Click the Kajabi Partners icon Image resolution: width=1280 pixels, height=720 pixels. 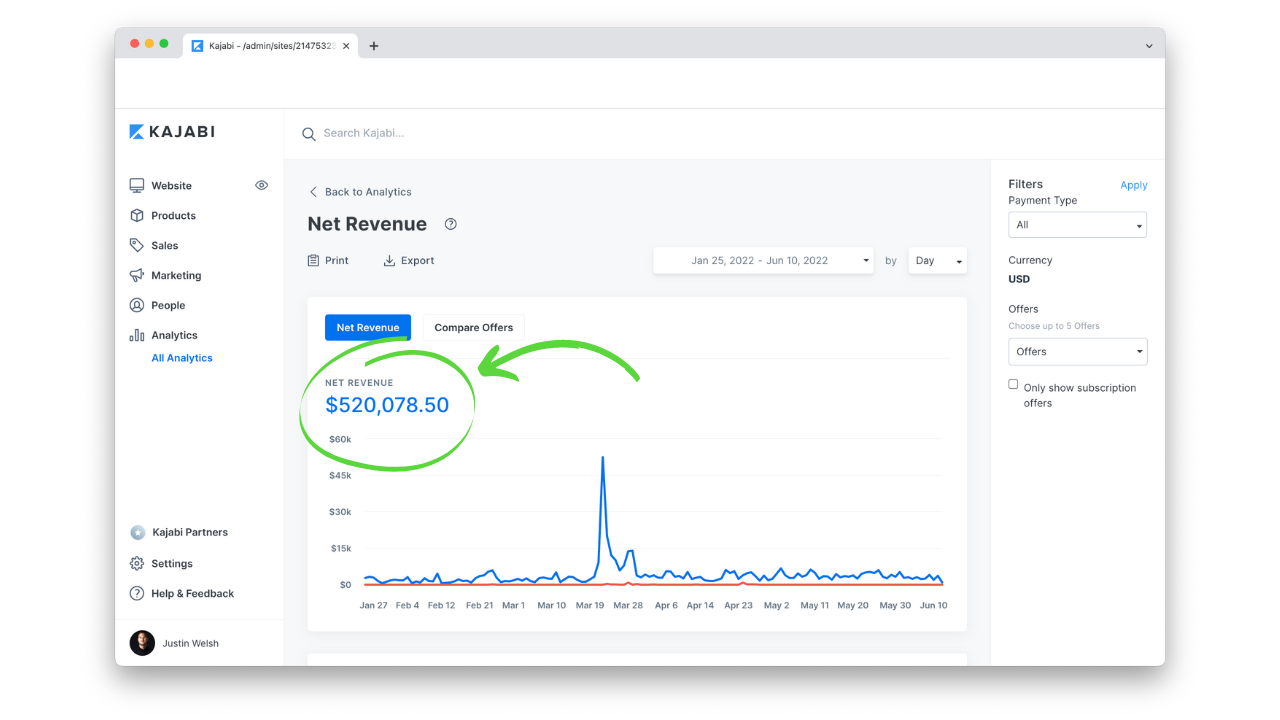(x=138, y=532)
